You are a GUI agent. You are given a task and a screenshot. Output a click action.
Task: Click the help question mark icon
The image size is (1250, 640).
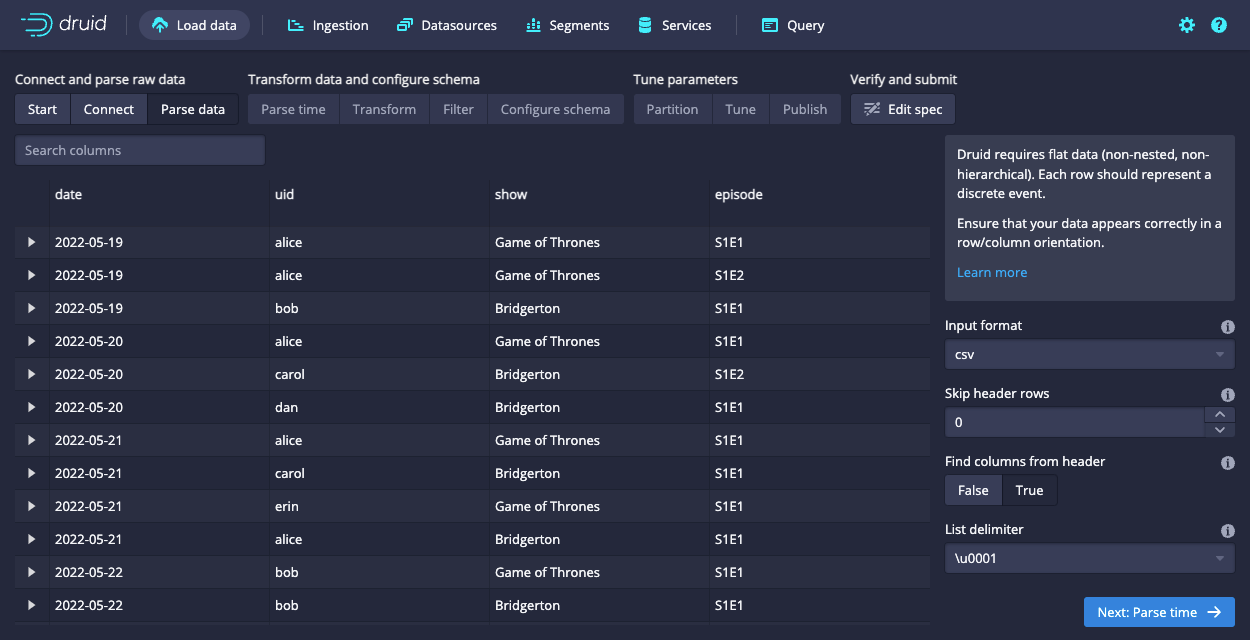coord(1218,24)
